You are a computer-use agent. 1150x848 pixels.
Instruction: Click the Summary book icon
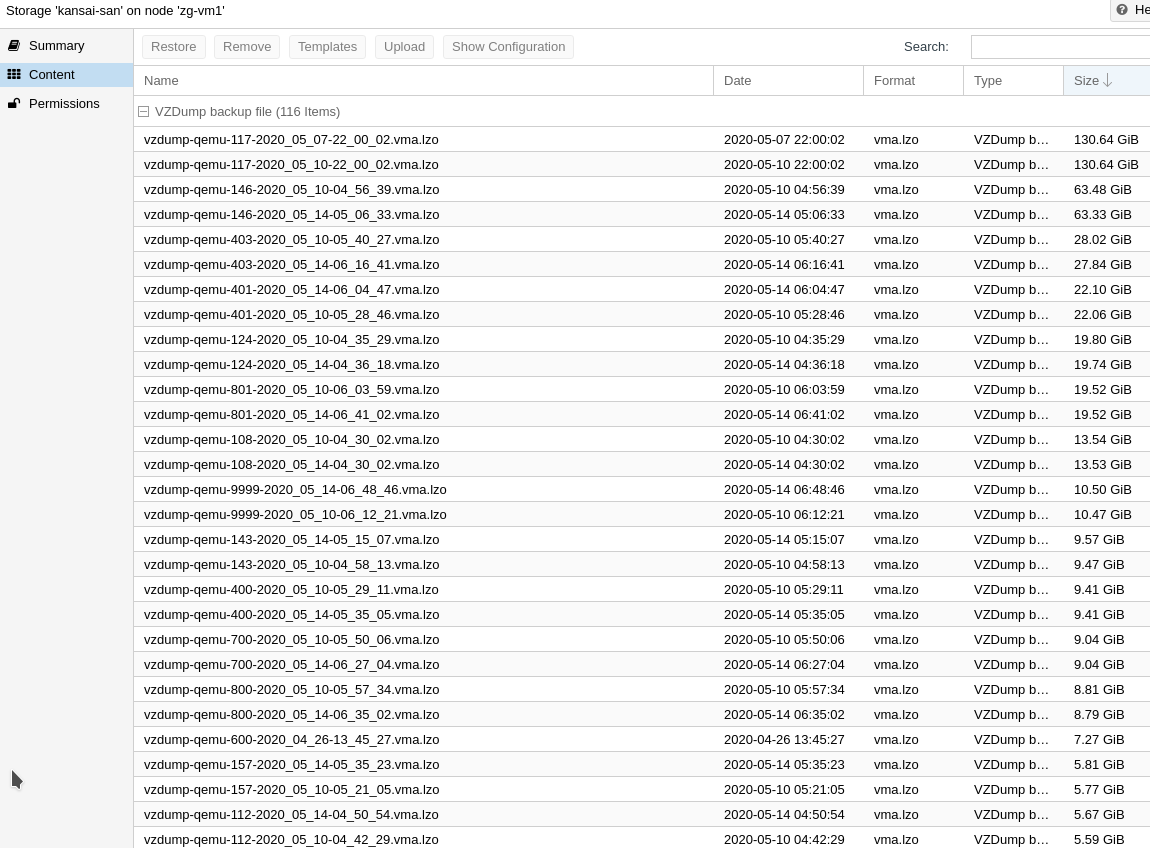pos(14,45)
